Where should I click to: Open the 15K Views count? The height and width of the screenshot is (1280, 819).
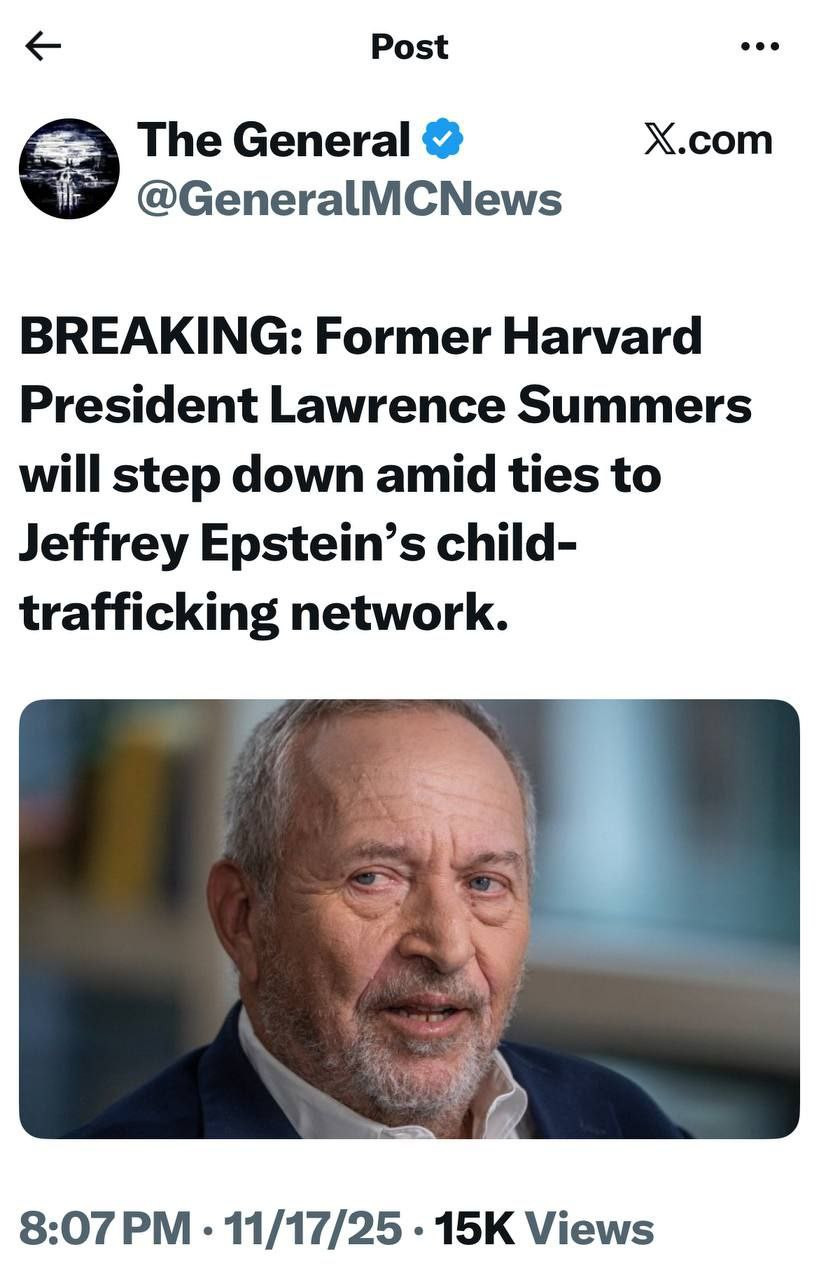tap(544, 1228)
